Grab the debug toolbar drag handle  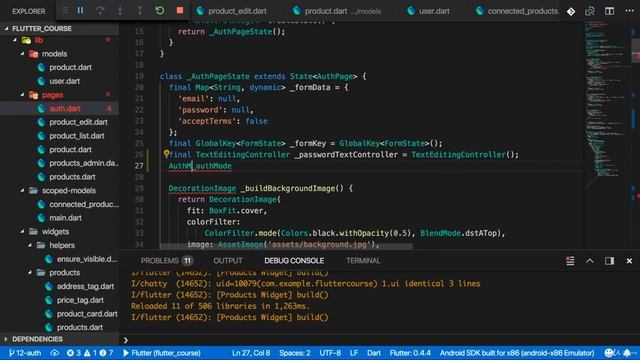(65, 11)
